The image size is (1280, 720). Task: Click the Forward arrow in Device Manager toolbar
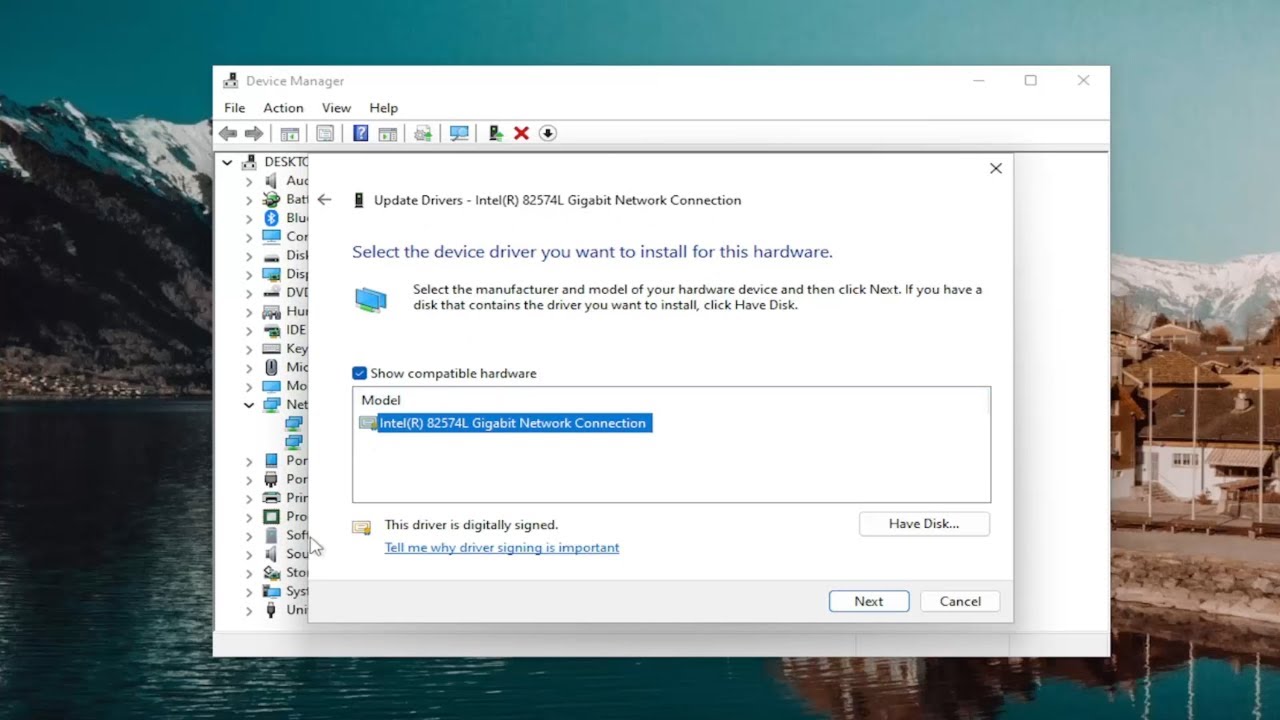click(254, 133)
